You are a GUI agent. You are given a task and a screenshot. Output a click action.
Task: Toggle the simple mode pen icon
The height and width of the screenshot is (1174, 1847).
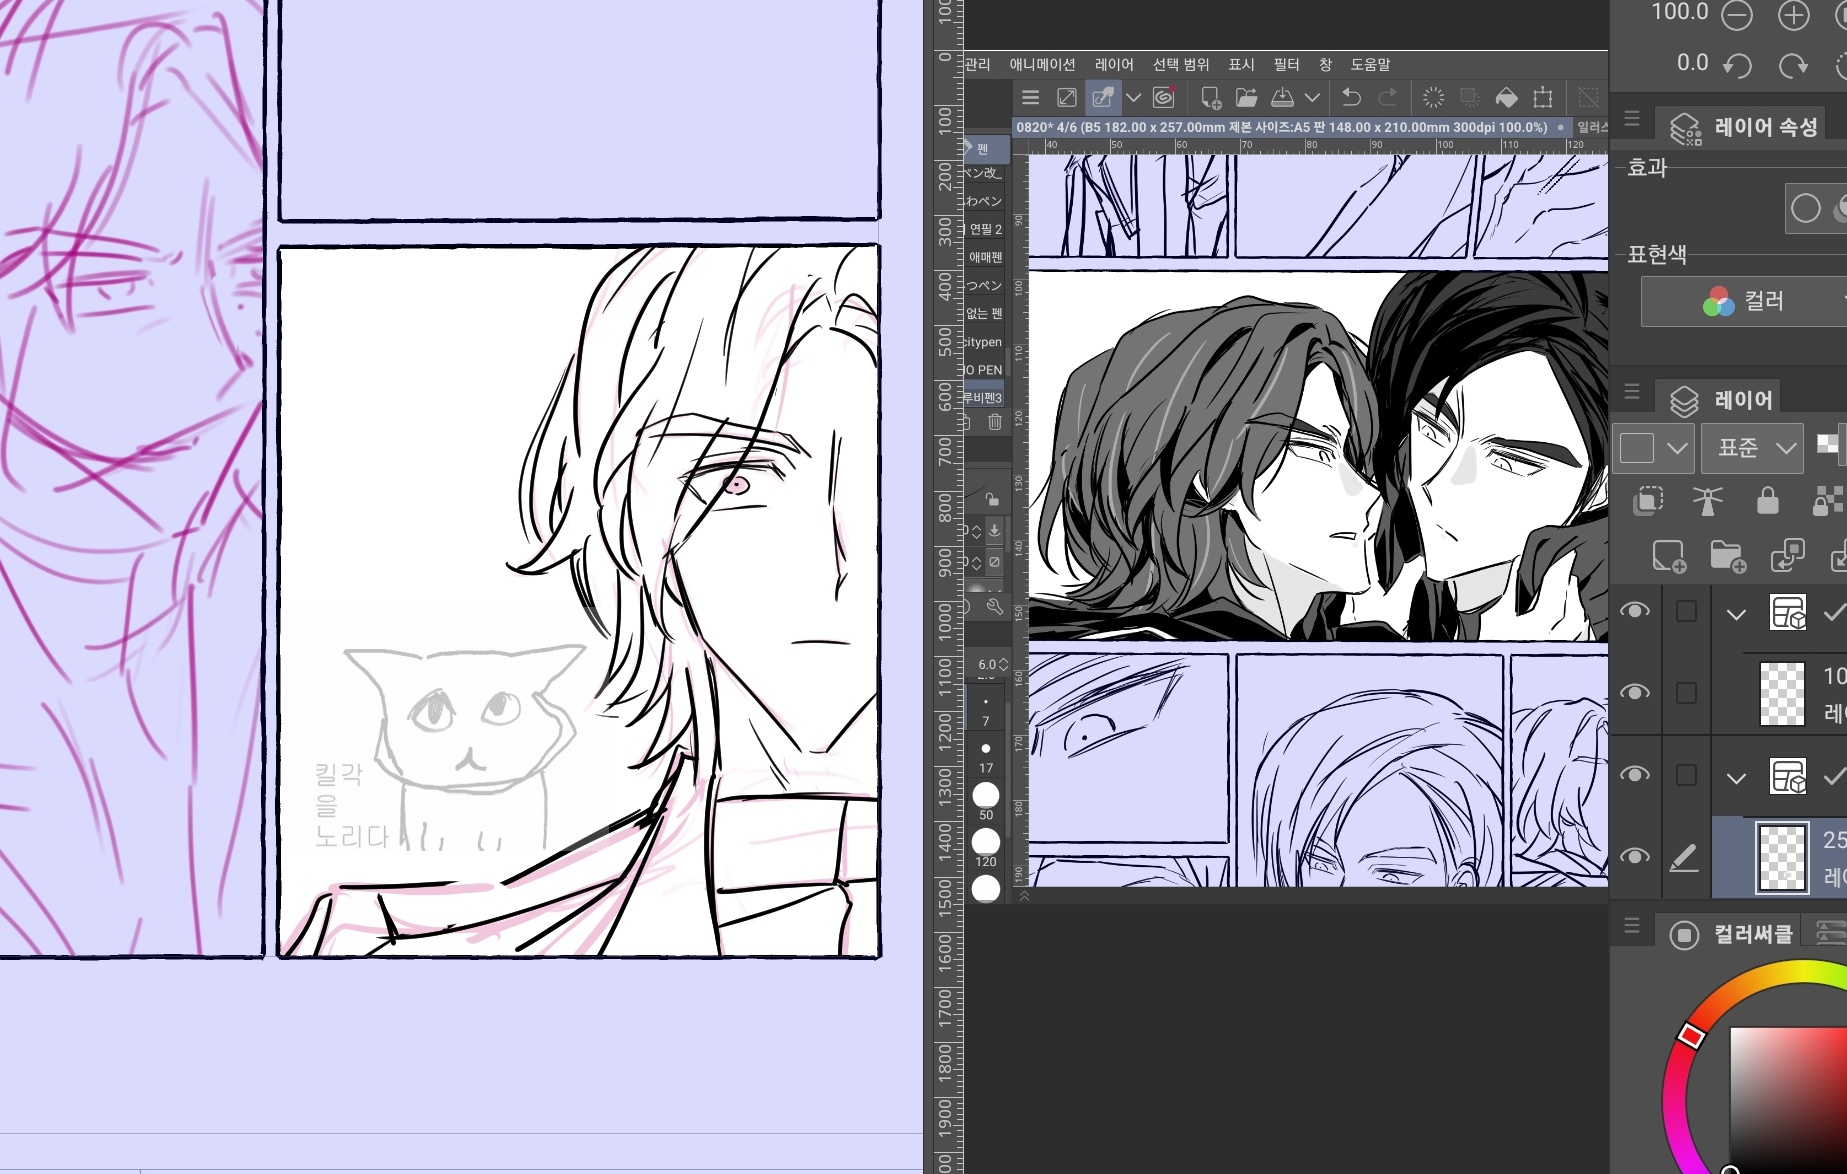1103,97
